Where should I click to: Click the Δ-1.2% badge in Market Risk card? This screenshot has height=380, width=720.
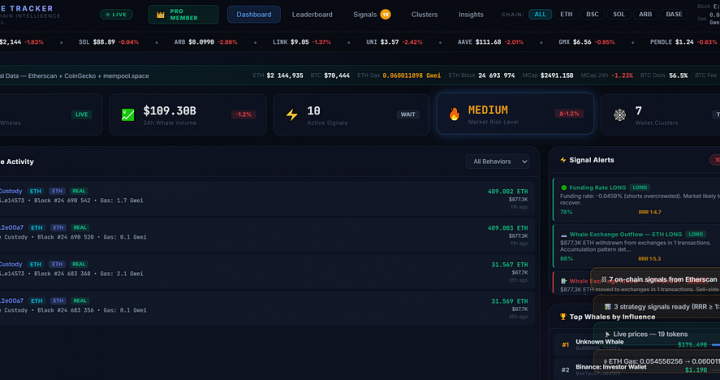click(569, 113)
